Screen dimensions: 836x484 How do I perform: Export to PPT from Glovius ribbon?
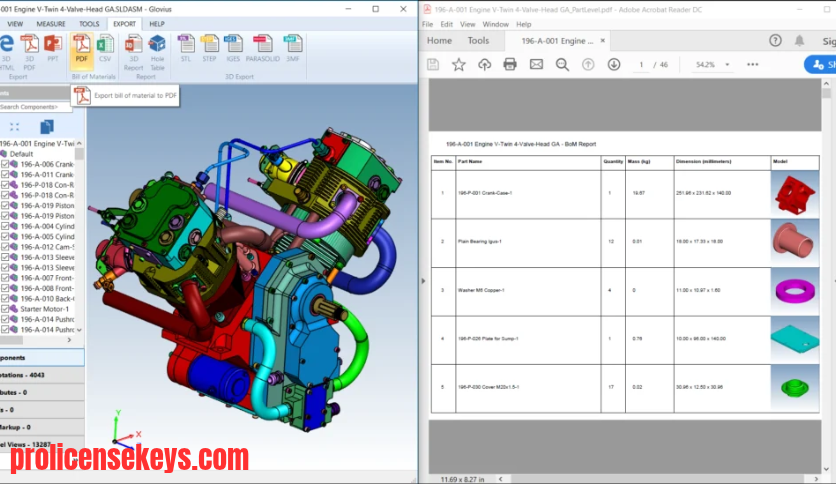(52, 49)
